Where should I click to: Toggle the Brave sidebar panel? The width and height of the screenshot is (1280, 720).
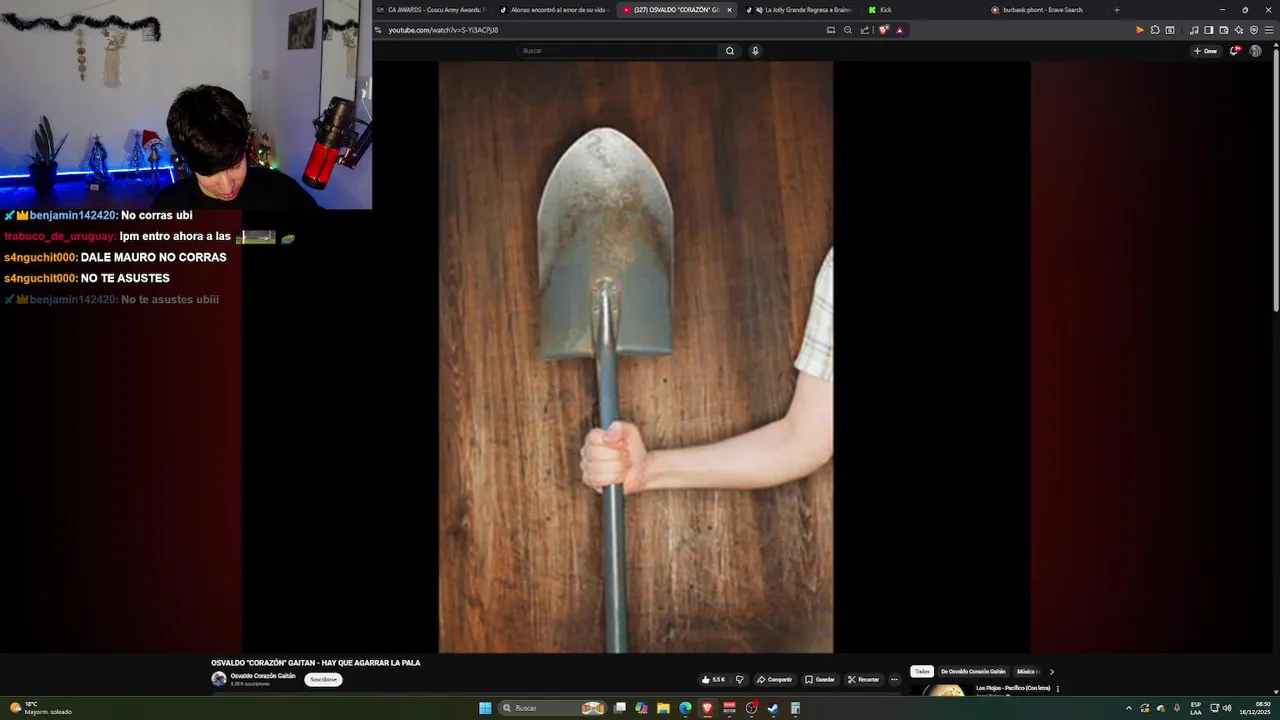tap(1209, 30)
